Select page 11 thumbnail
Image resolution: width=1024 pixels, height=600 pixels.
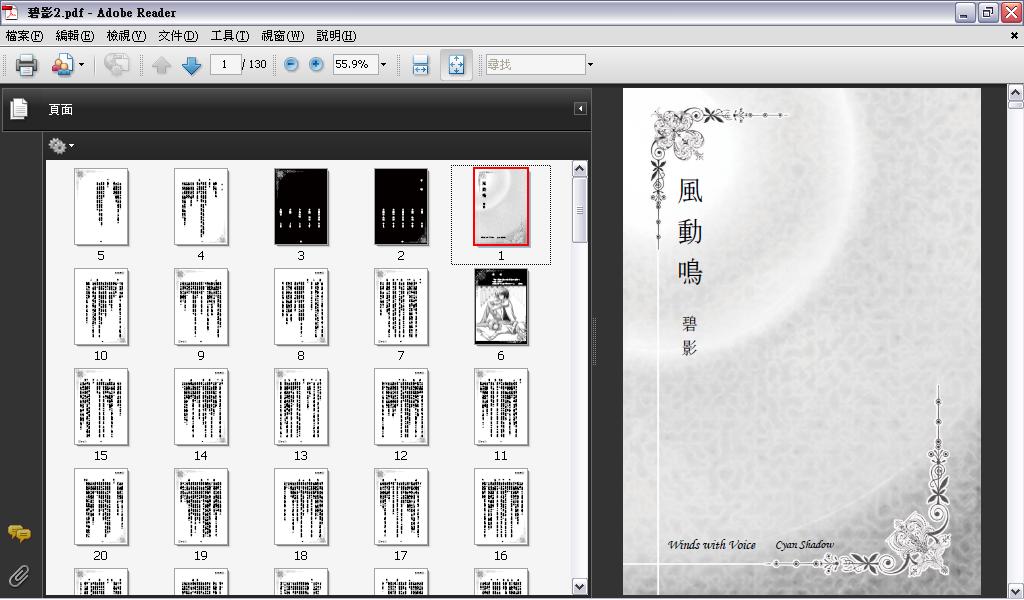(x=501, y=407)
